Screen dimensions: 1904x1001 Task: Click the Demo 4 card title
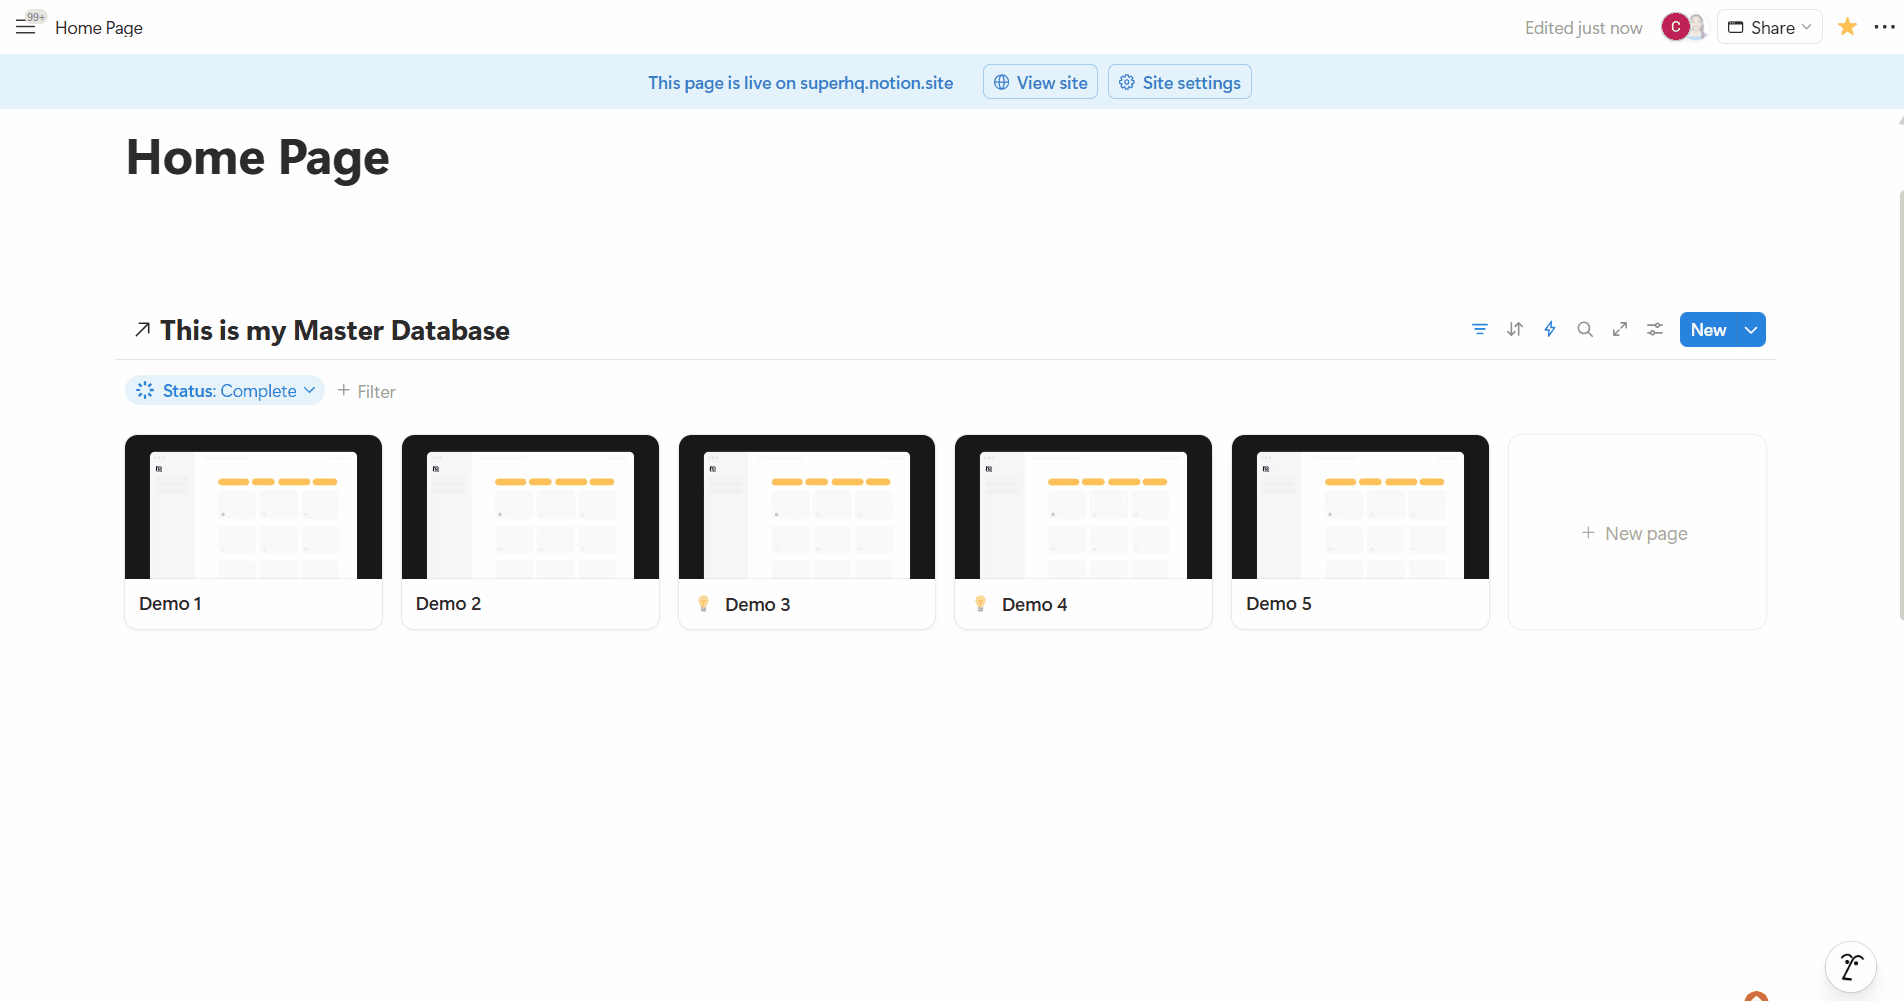[1034, 604]
